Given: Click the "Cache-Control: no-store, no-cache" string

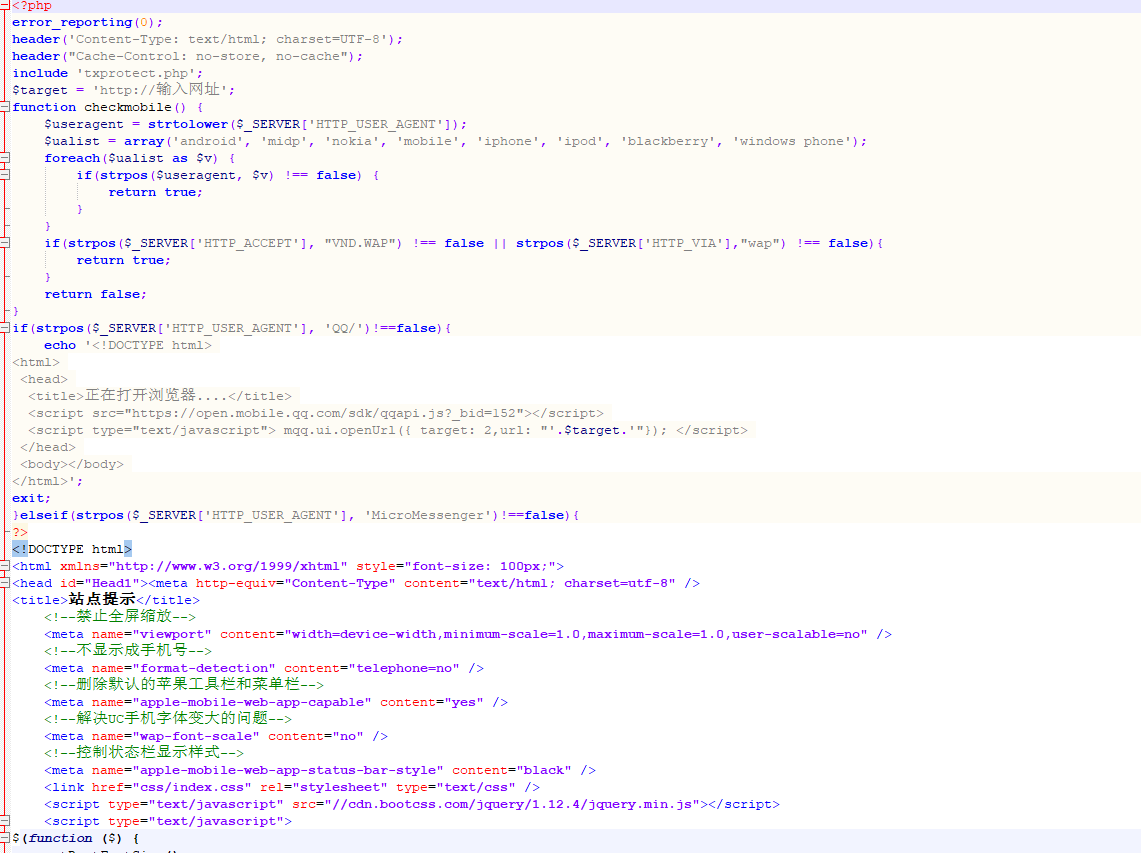Looking at the screenshot, I should tap(208, 56).
